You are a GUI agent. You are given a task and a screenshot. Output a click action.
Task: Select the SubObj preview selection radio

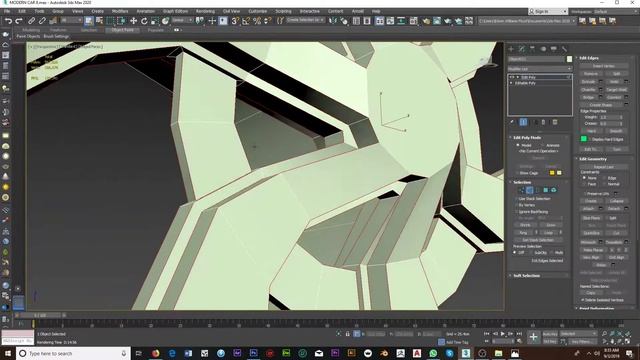(531, 253)
